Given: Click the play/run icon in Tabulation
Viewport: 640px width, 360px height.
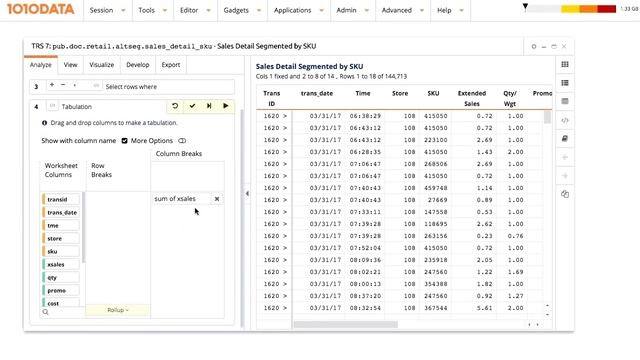Looking at the screenshot, I should click(226, 106).
